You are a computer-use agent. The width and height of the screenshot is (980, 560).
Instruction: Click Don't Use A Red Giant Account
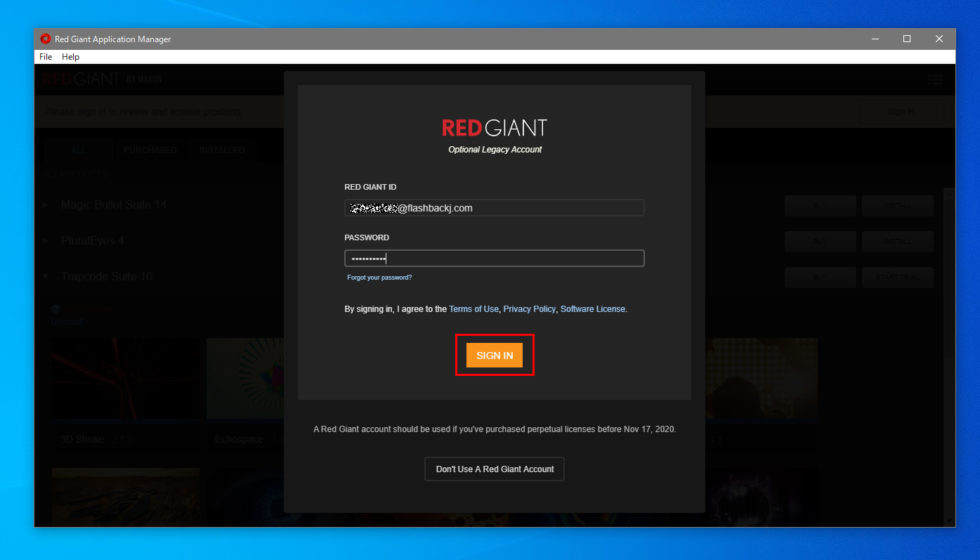[x=494, y=469]
